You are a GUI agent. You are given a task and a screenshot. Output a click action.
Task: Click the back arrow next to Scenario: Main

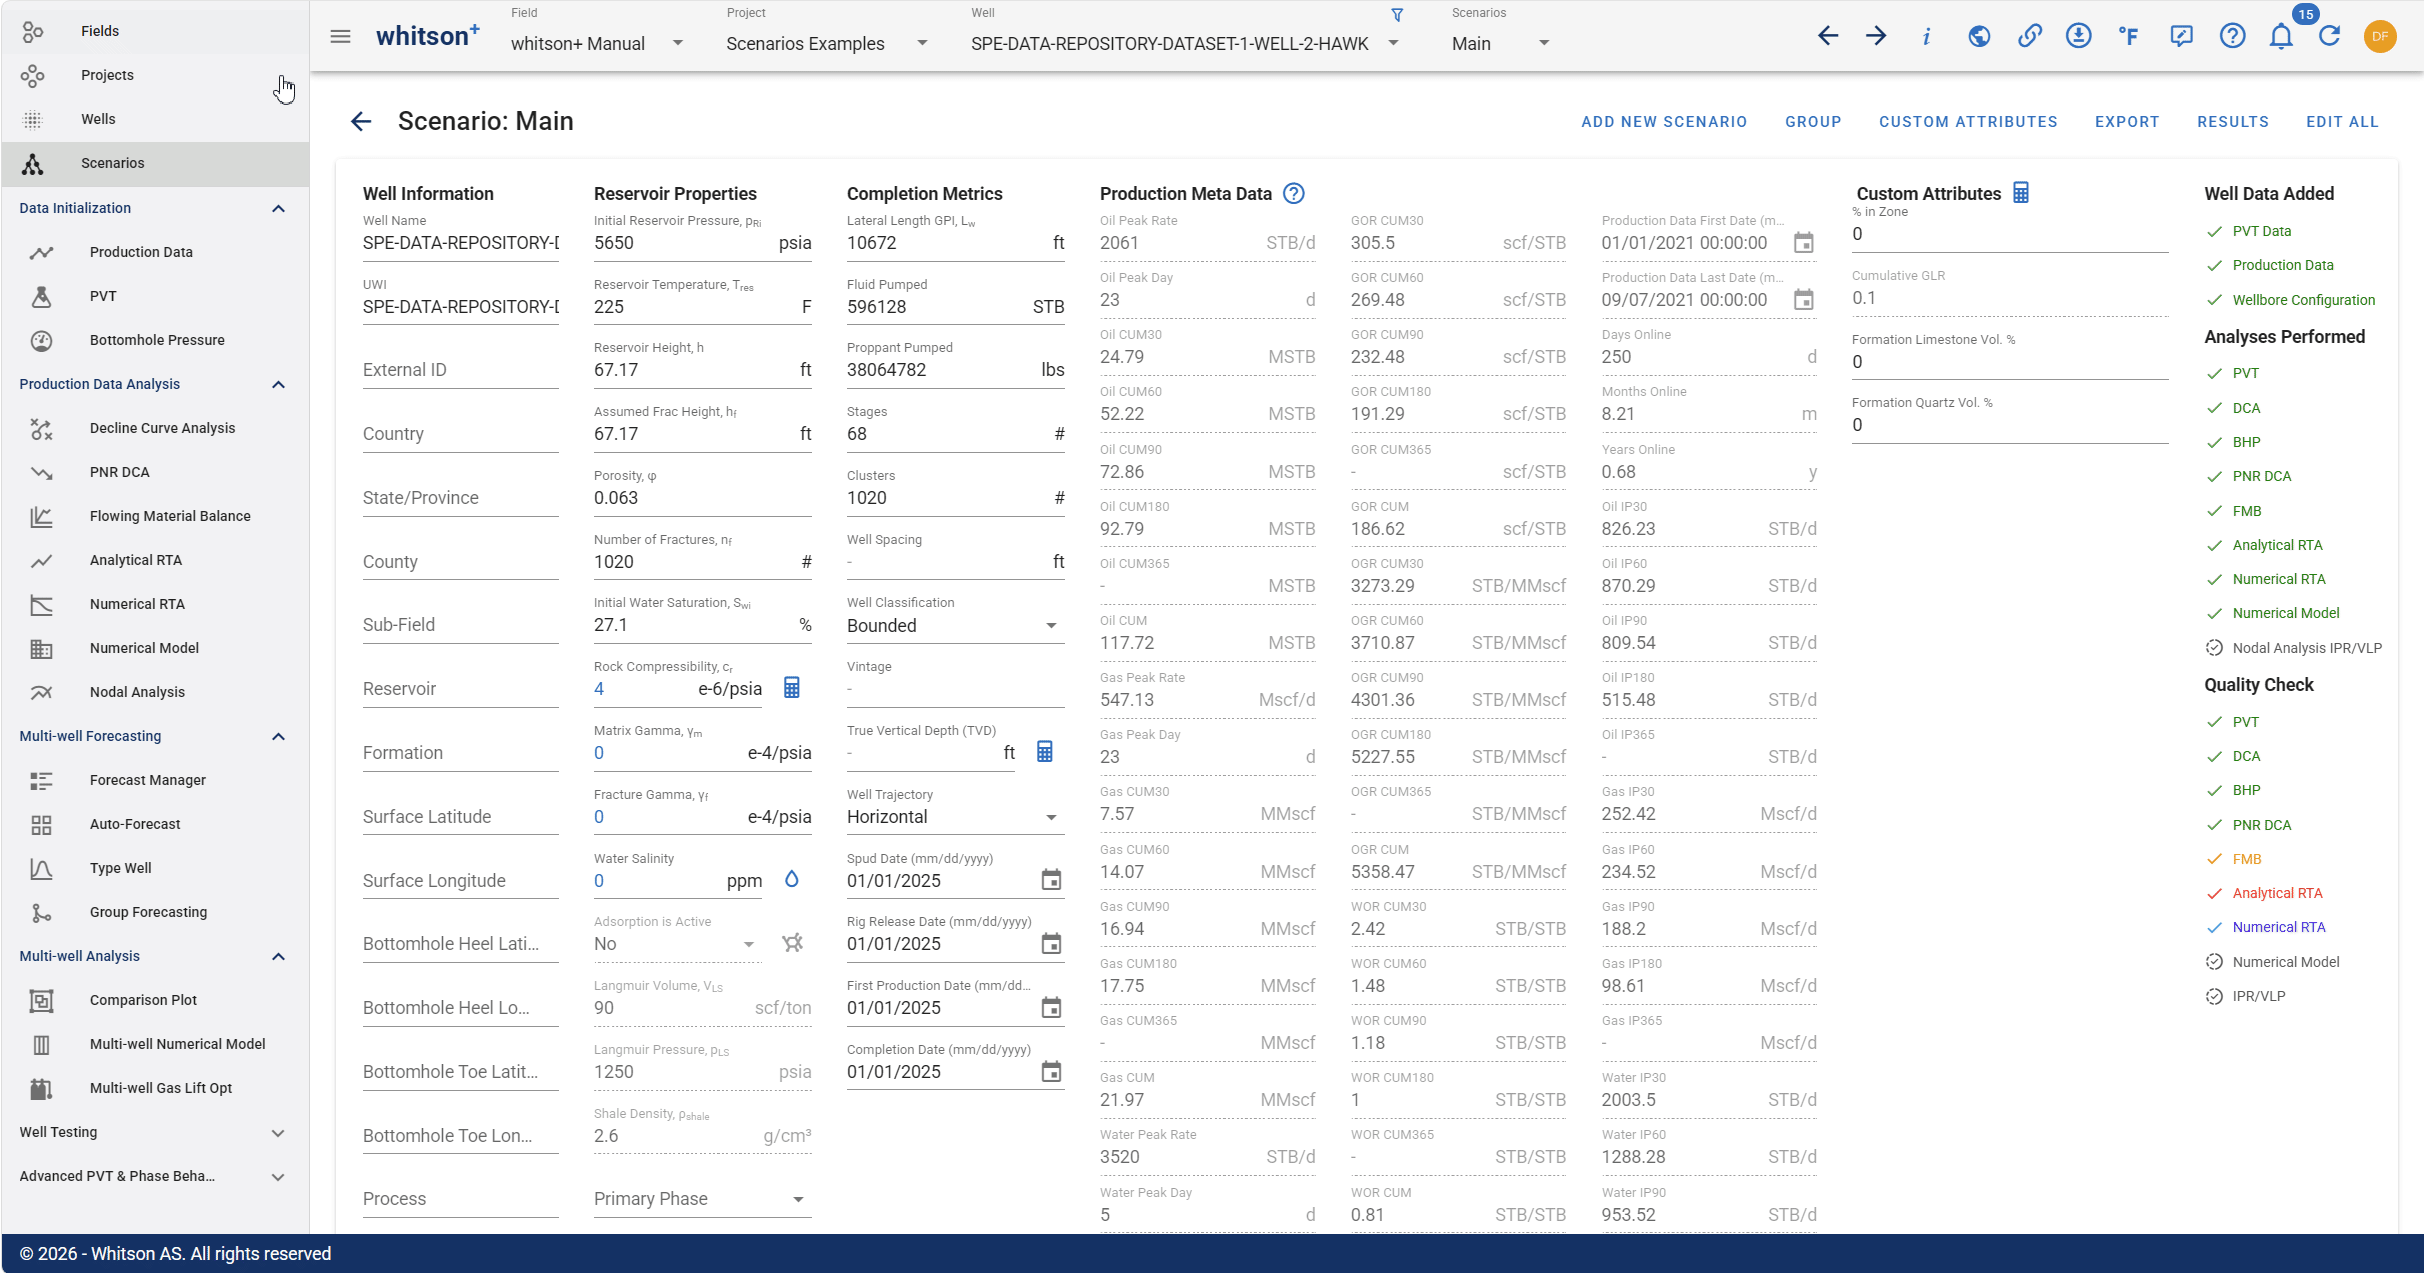(x=361, y=122)
